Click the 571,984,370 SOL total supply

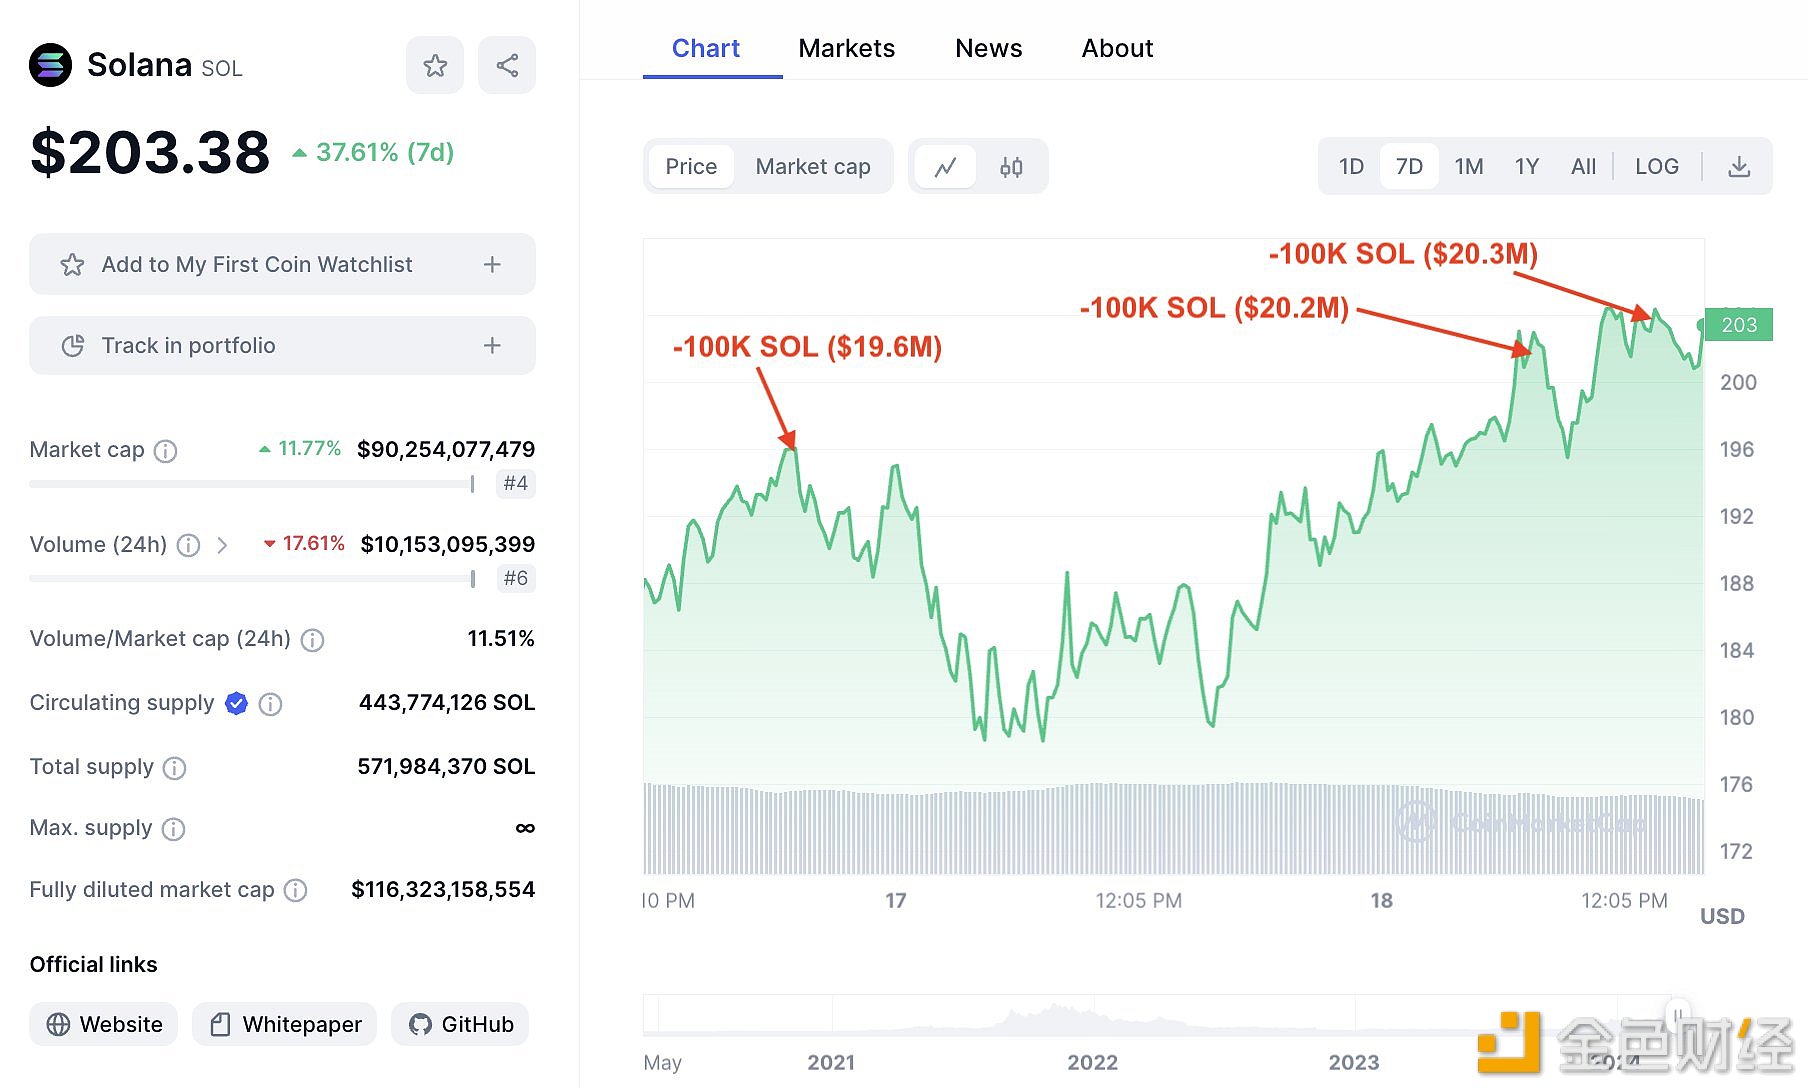tap(446, 767)
